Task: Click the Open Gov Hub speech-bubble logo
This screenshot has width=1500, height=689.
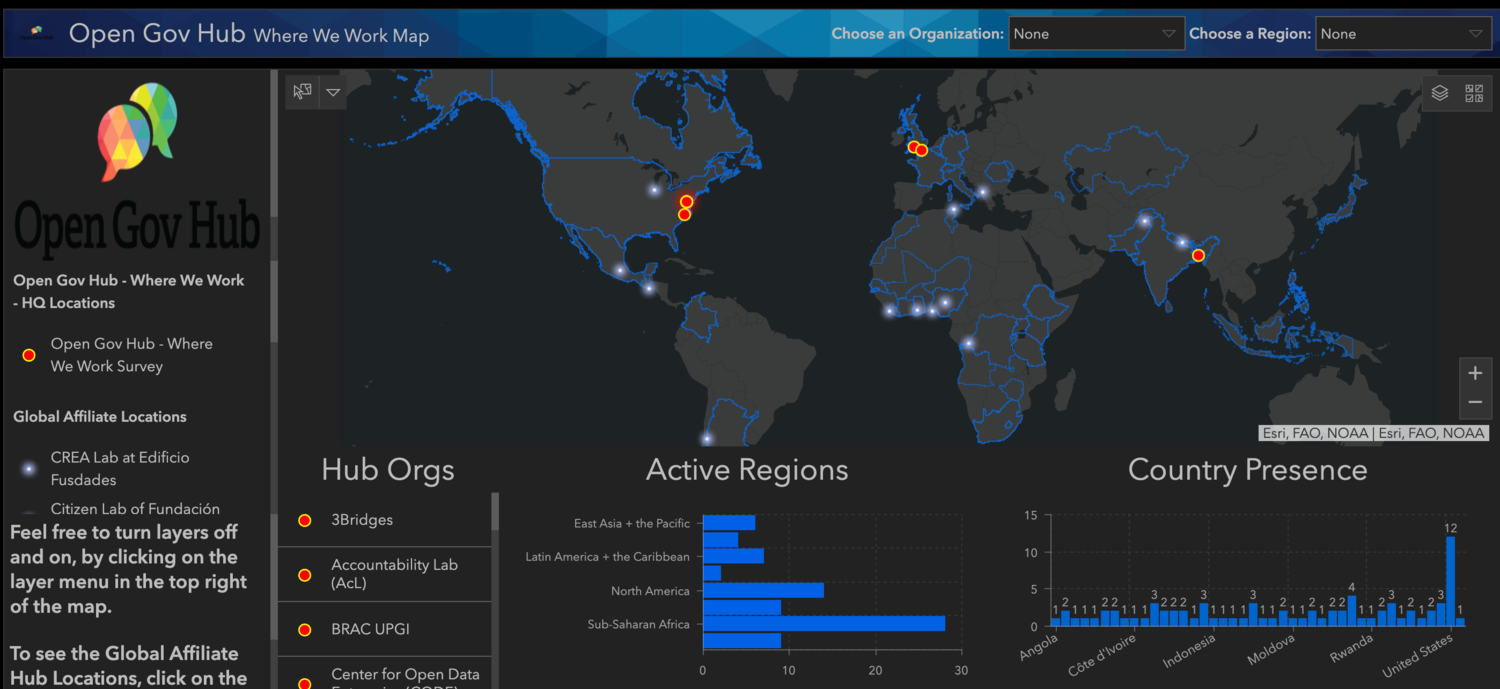Action: point(138,131)
